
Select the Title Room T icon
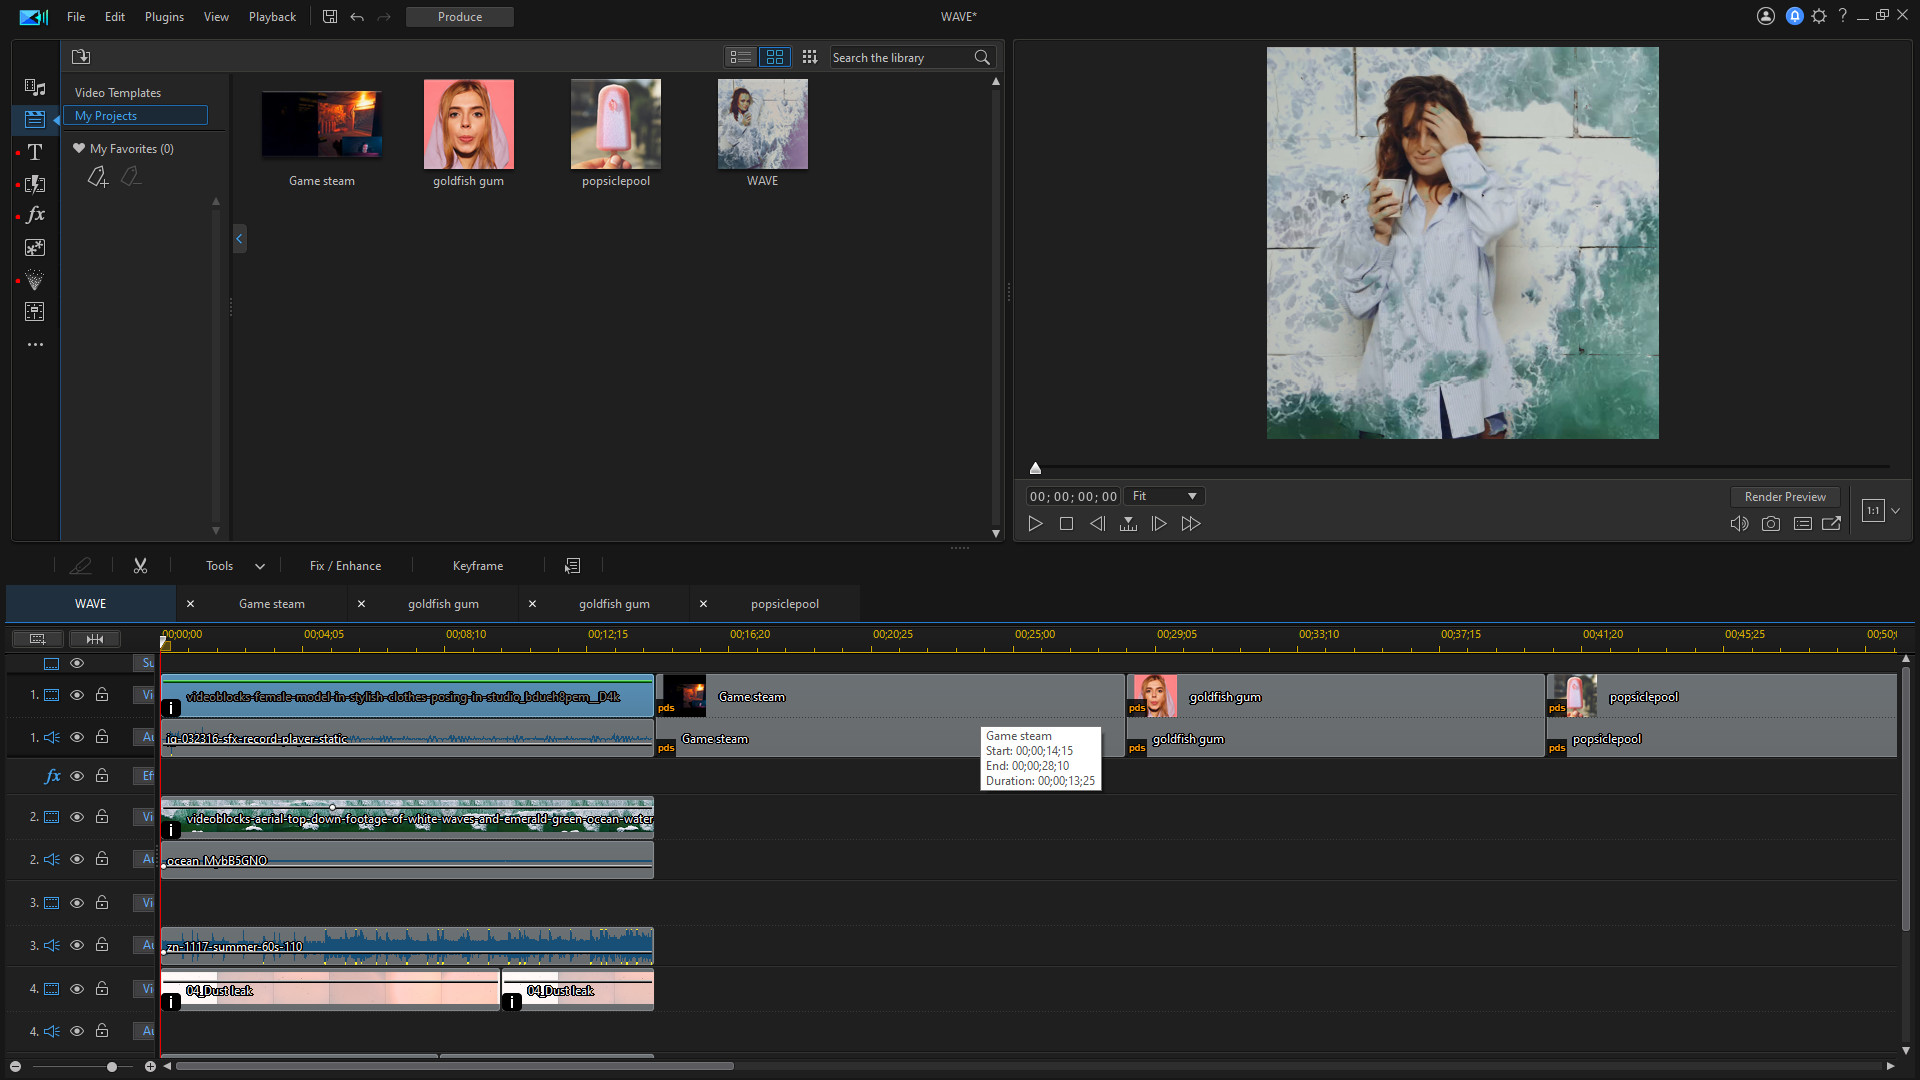(x=35, y=152)
